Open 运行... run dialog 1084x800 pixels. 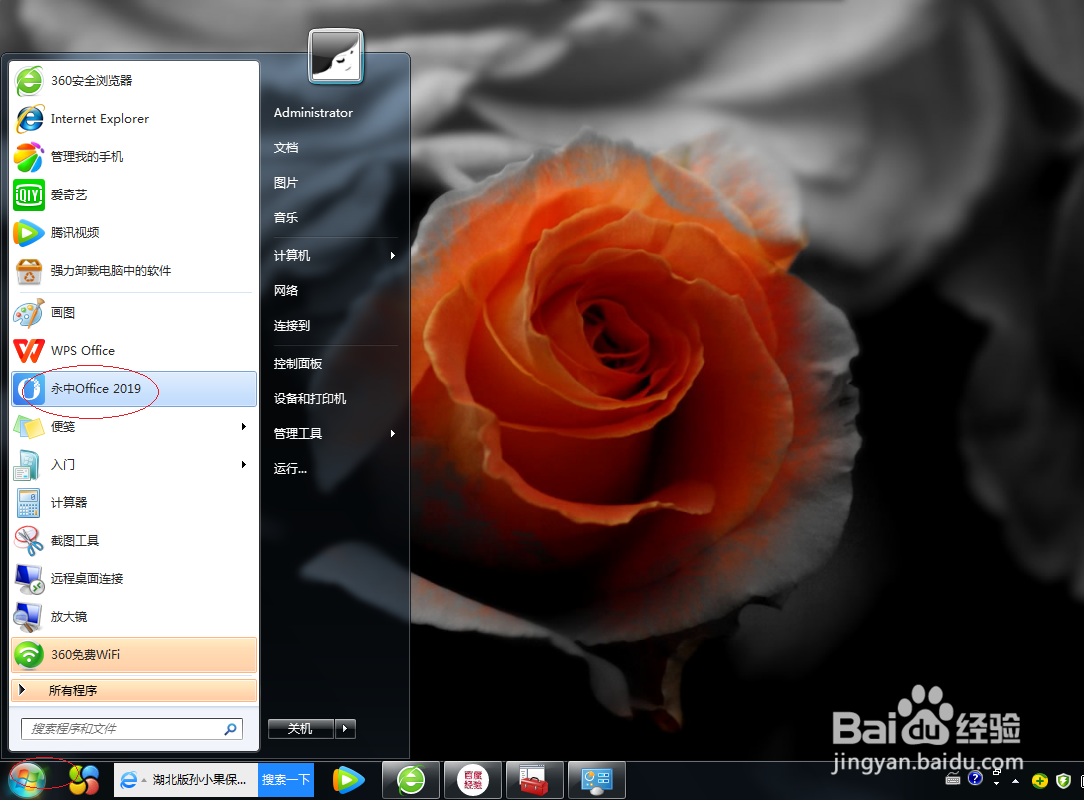pos(290,469)
